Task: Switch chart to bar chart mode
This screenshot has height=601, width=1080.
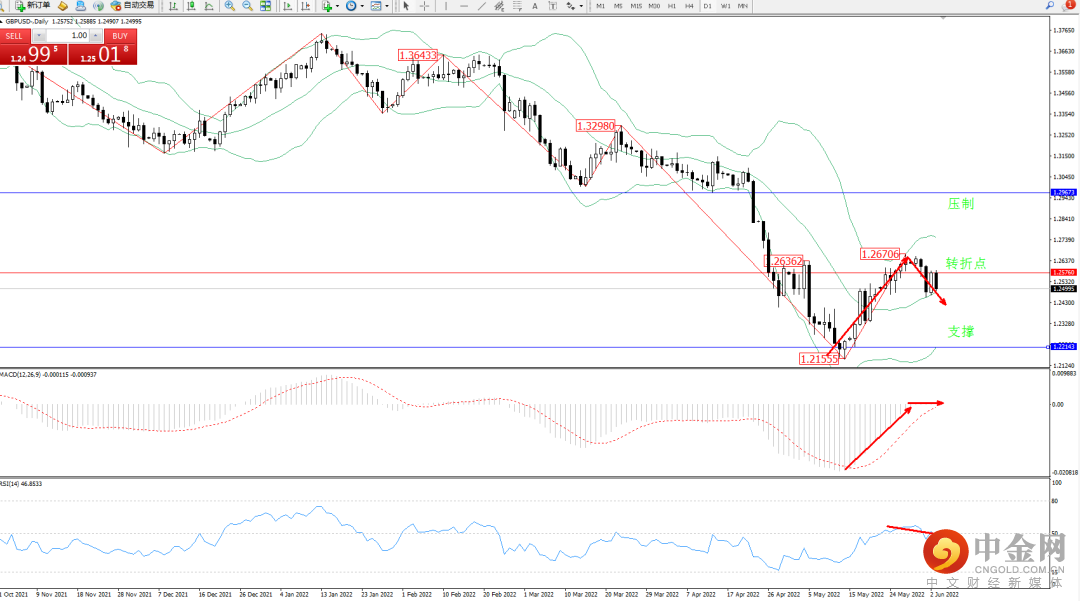Action: 173,6
